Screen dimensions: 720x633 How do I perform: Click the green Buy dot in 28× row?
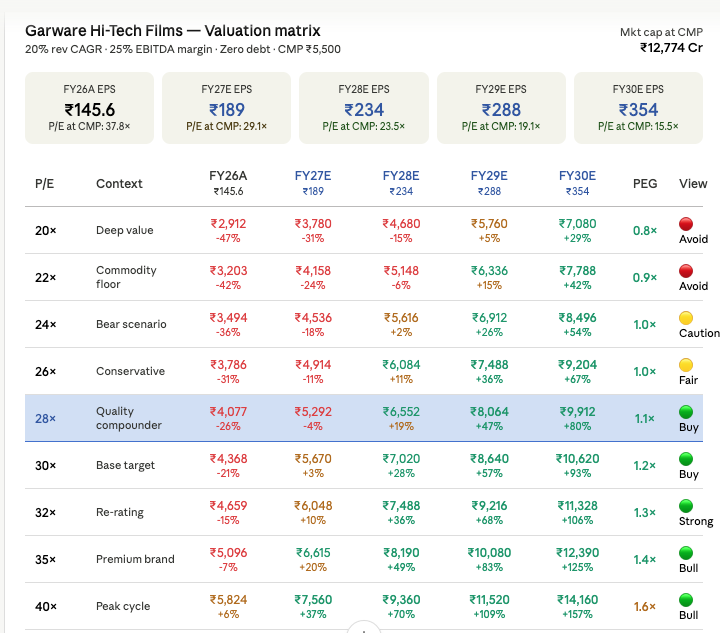click(x=686, y=412)
